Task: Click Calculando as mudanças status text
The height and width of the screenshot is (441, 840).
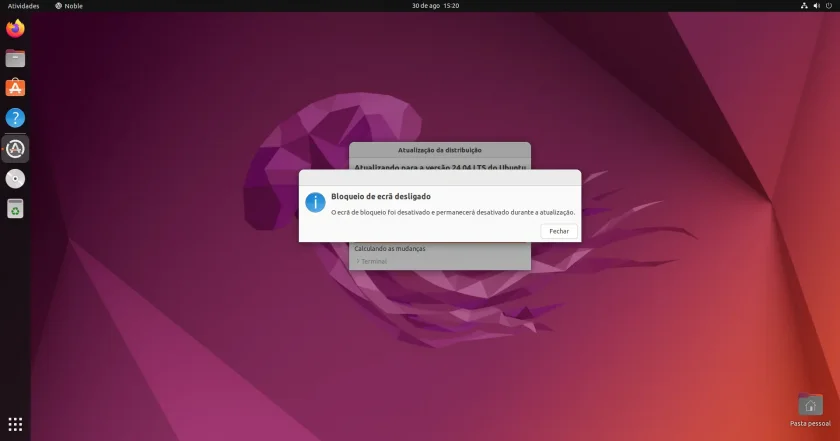Action: [390, 249]
